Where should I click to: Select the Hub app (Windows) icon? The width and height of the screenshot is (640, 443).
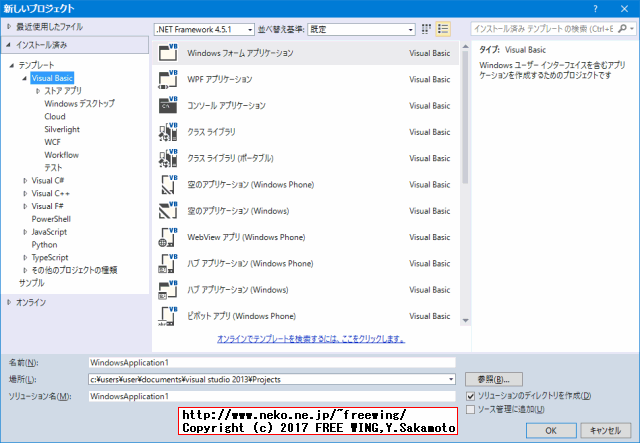tap(168, 289)
